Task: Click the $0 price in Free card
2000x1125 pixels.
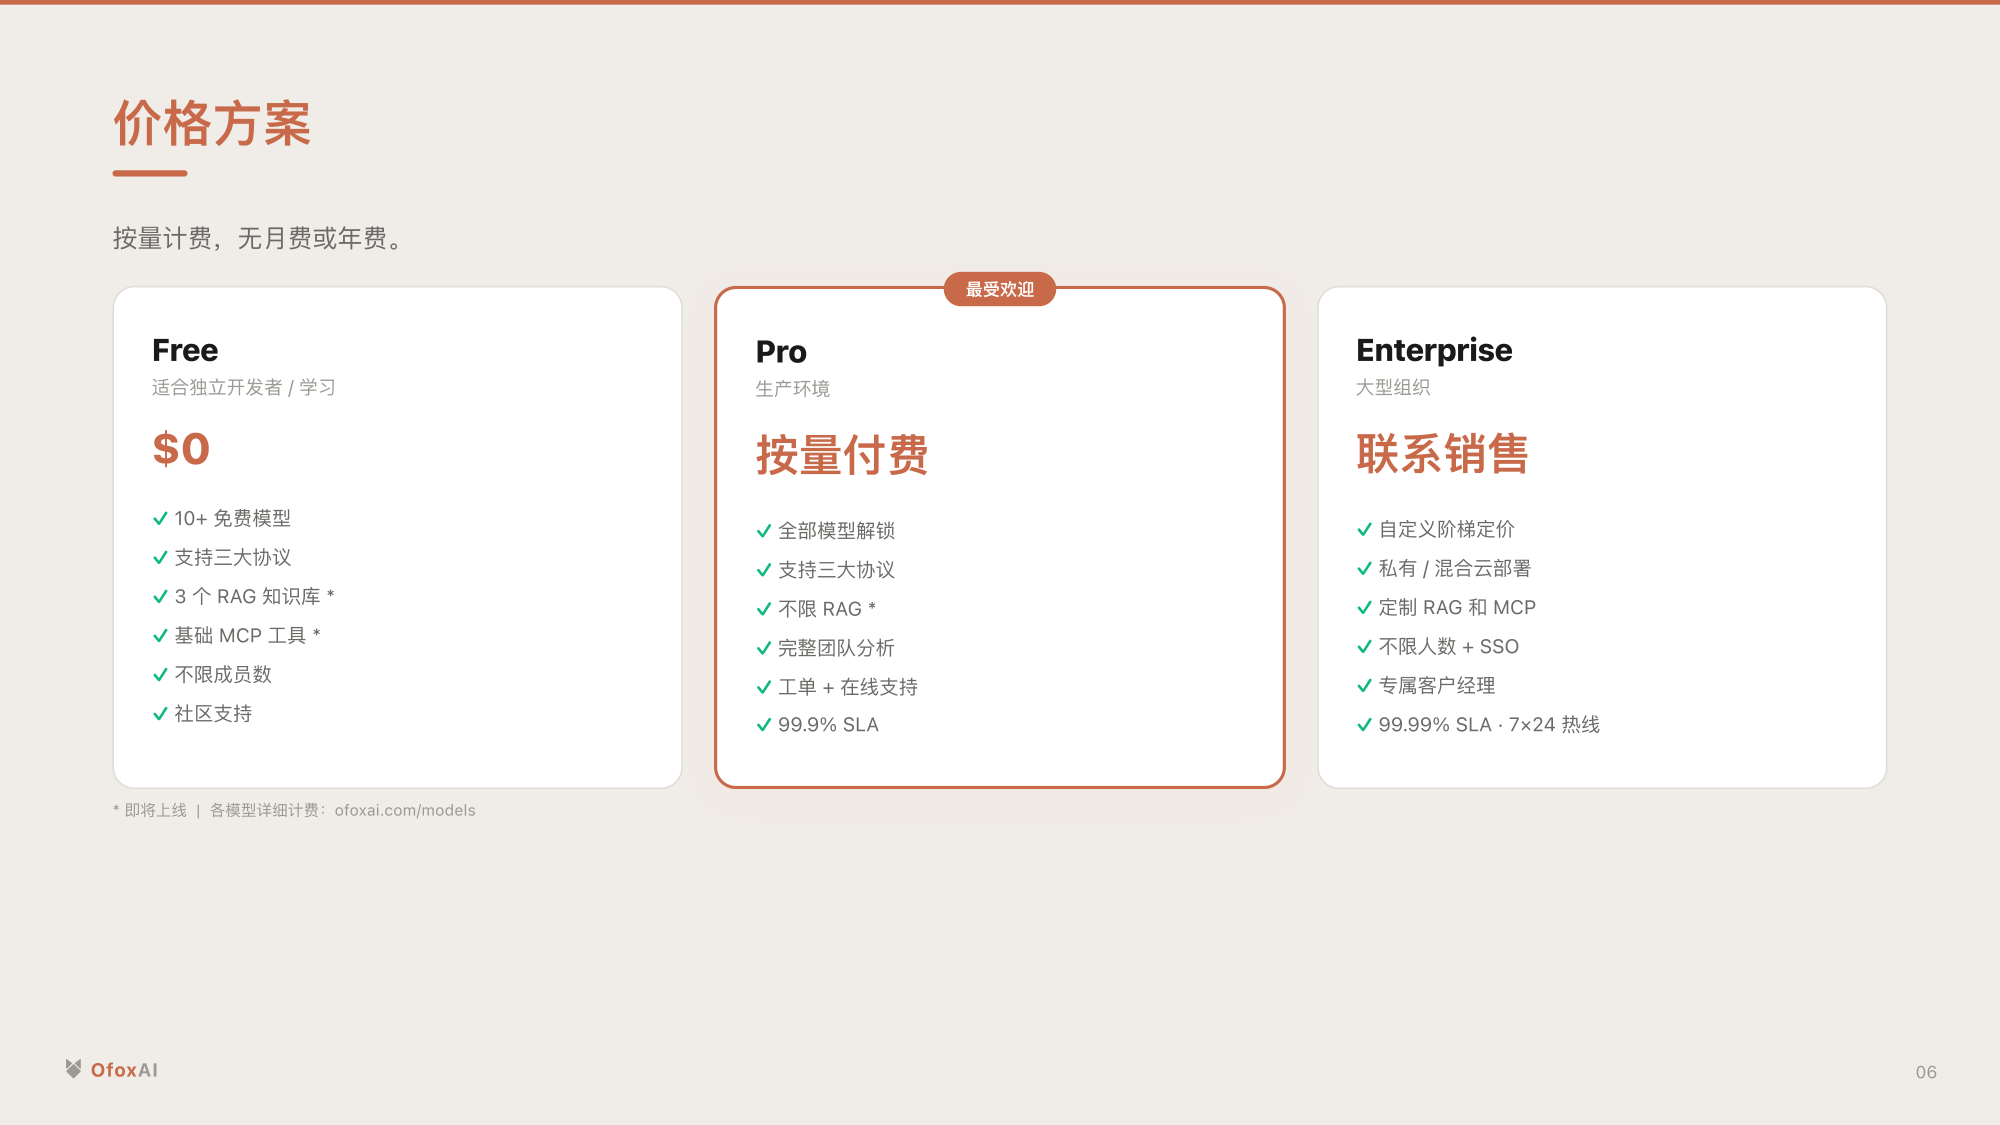Action: (180, 449)
